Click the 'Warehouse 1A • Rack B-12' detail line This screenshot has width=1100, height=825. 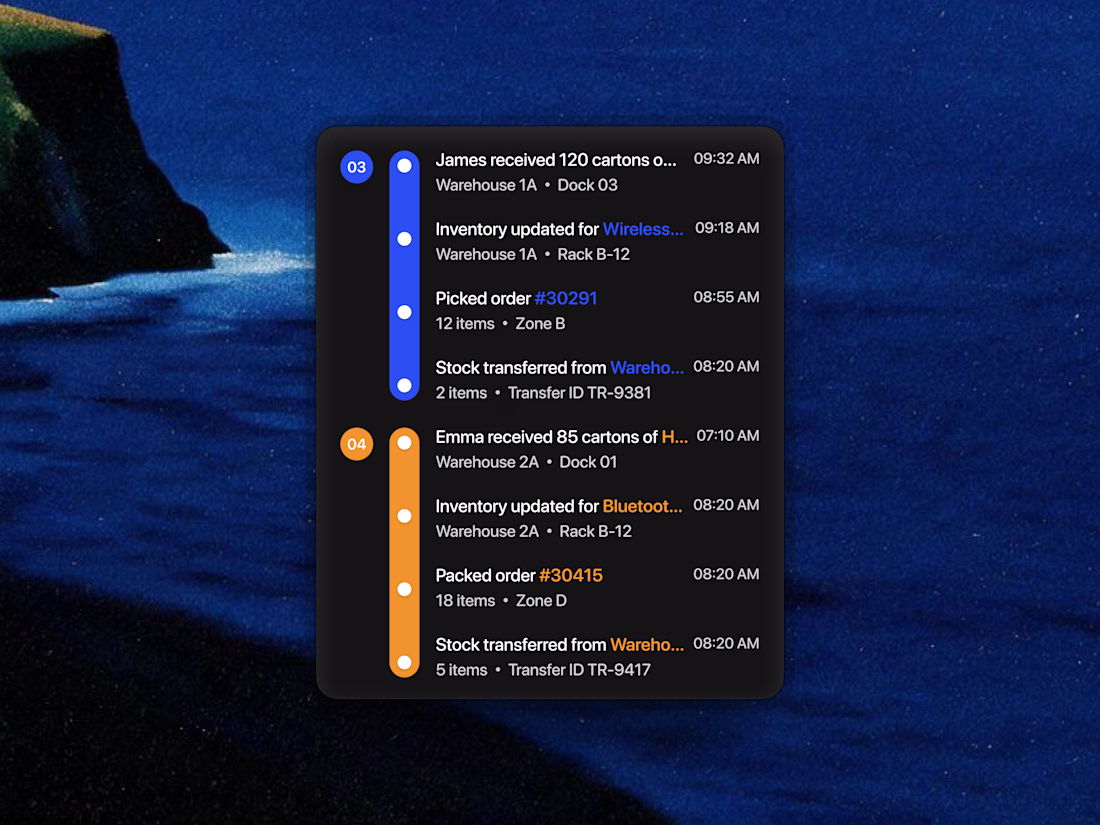pyautogui.click(x=532, y=255)
